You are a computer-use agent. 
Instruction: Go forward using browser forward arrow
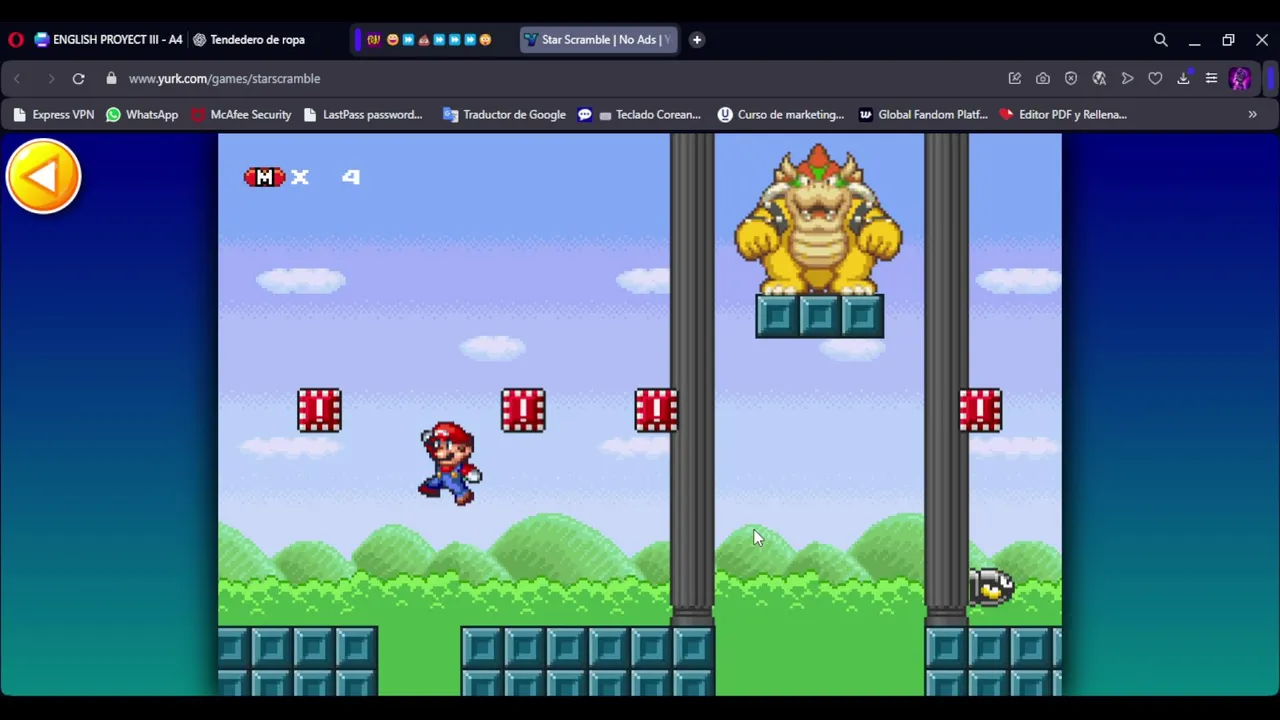click(x=50, y=78)
